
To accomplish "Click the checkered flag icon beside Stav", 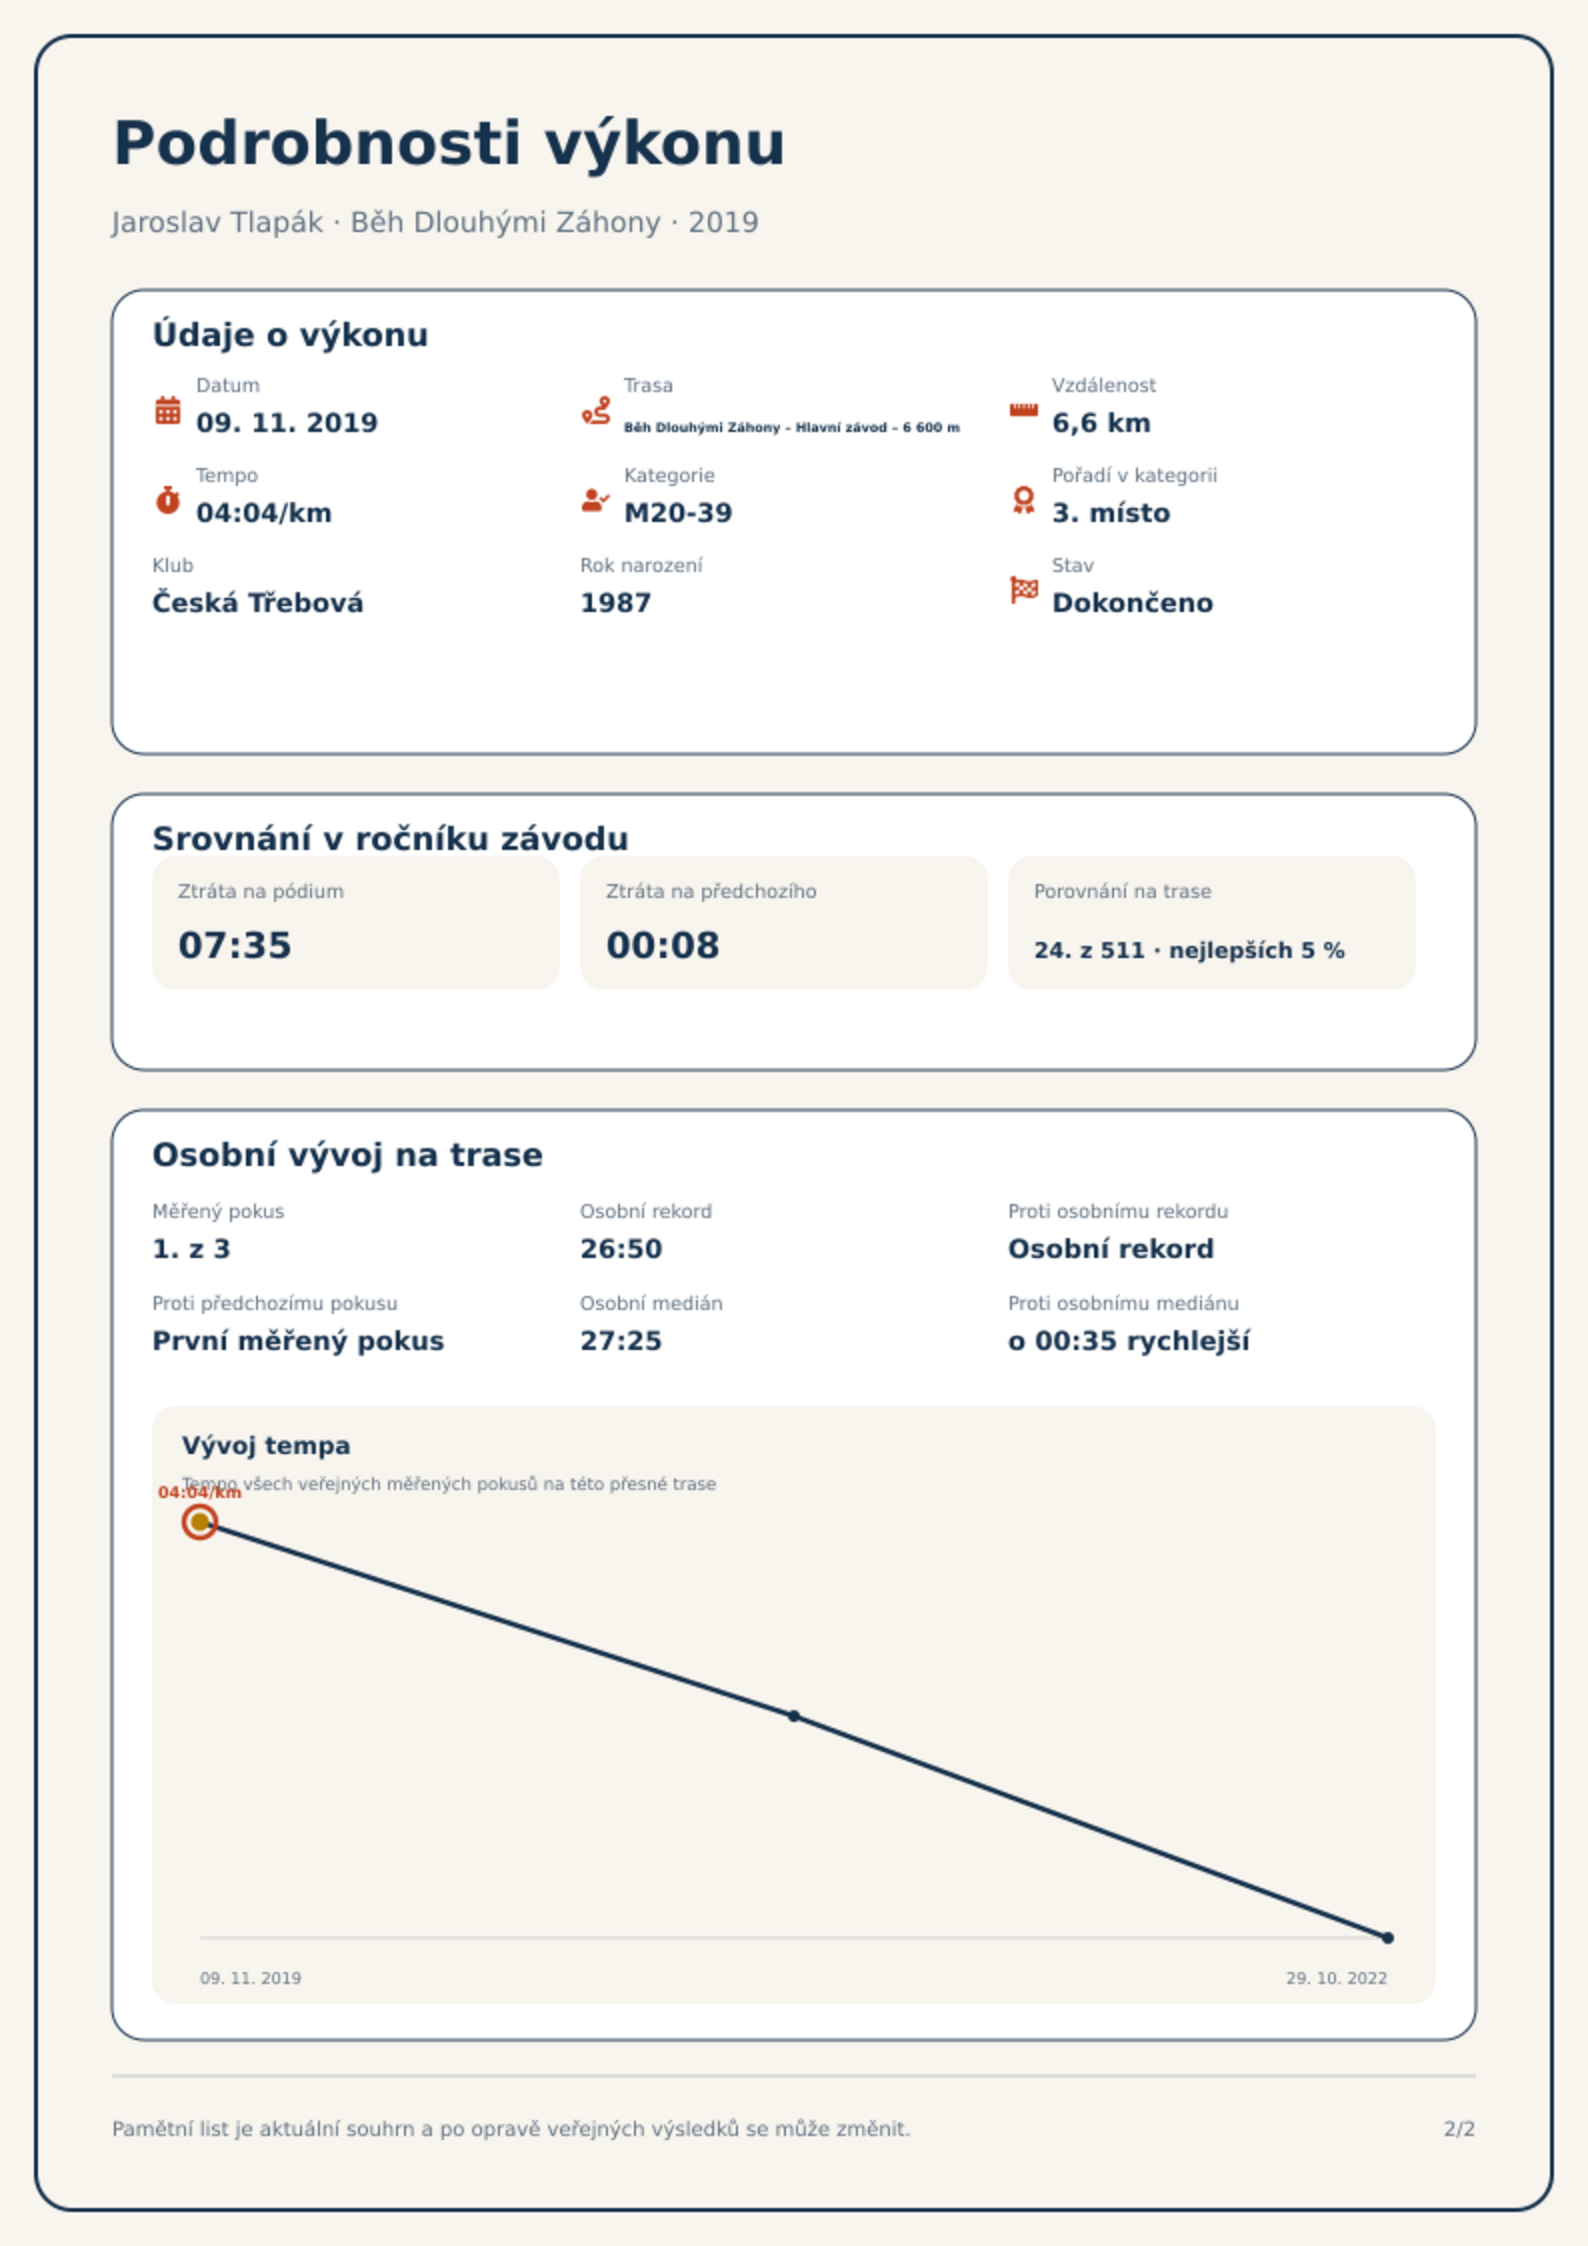I will click(1024, 590).
